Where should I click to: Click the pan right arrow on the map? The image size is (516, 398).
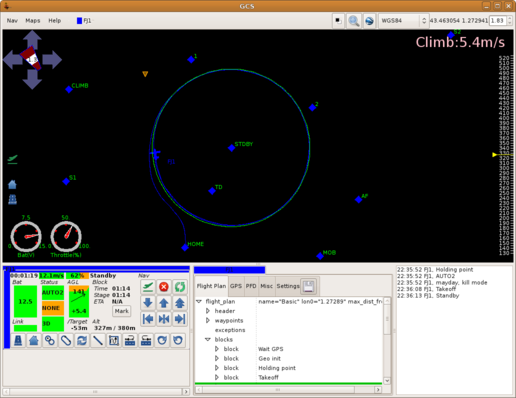click(x=52, y=60)
